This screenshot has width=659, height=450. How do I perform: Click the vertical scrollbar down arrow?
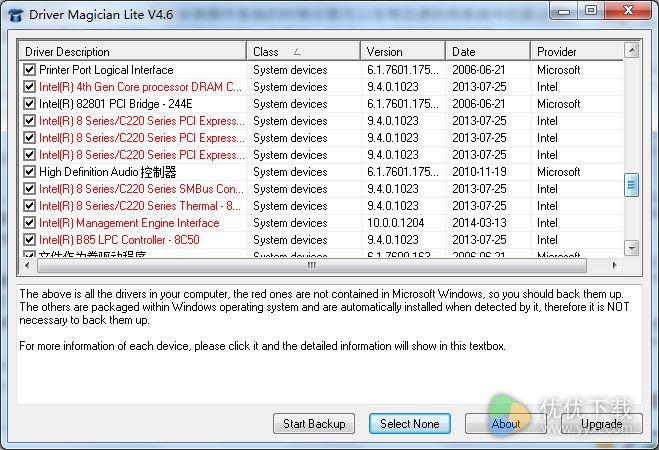click(631, 248)
